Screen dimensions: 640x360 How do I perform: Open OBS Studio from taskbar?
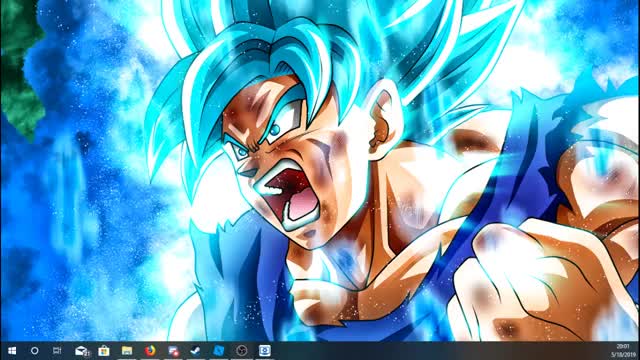242,351
